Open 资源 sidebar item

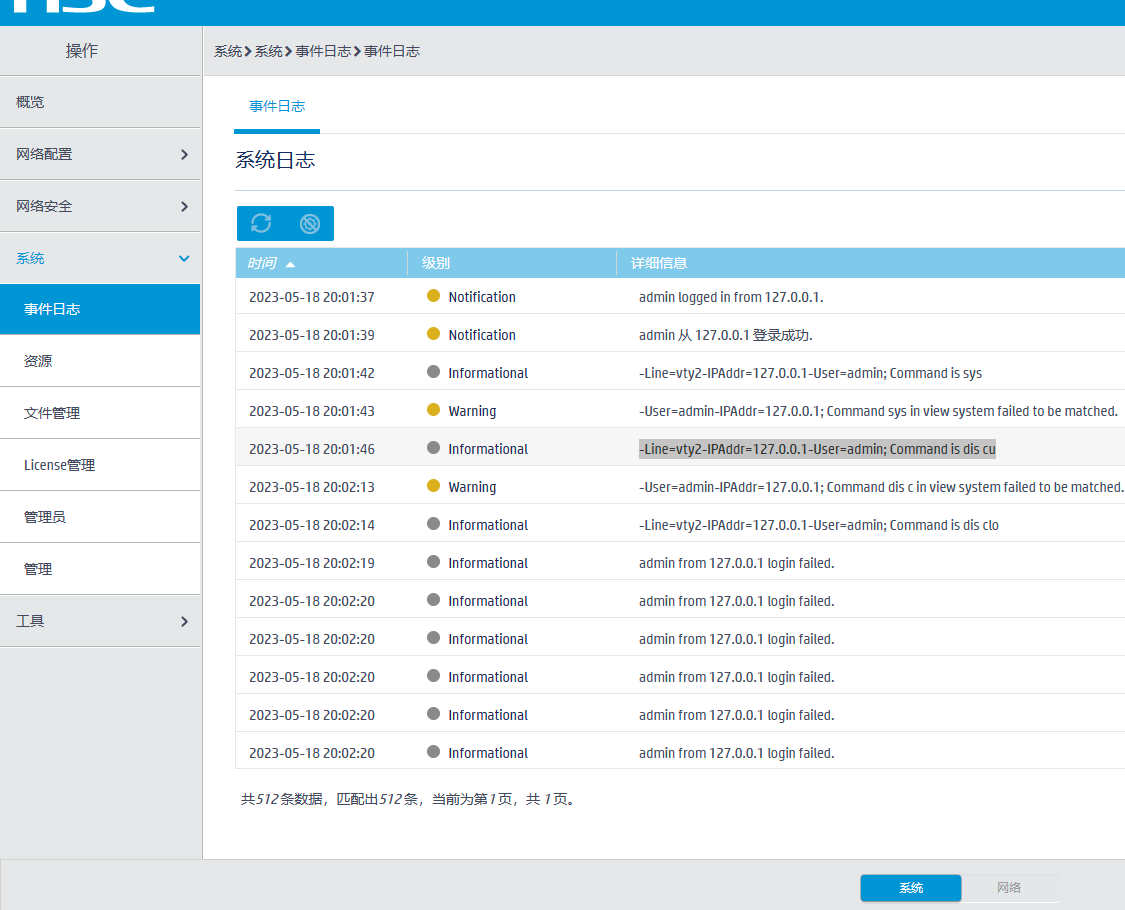click(100, 361)
